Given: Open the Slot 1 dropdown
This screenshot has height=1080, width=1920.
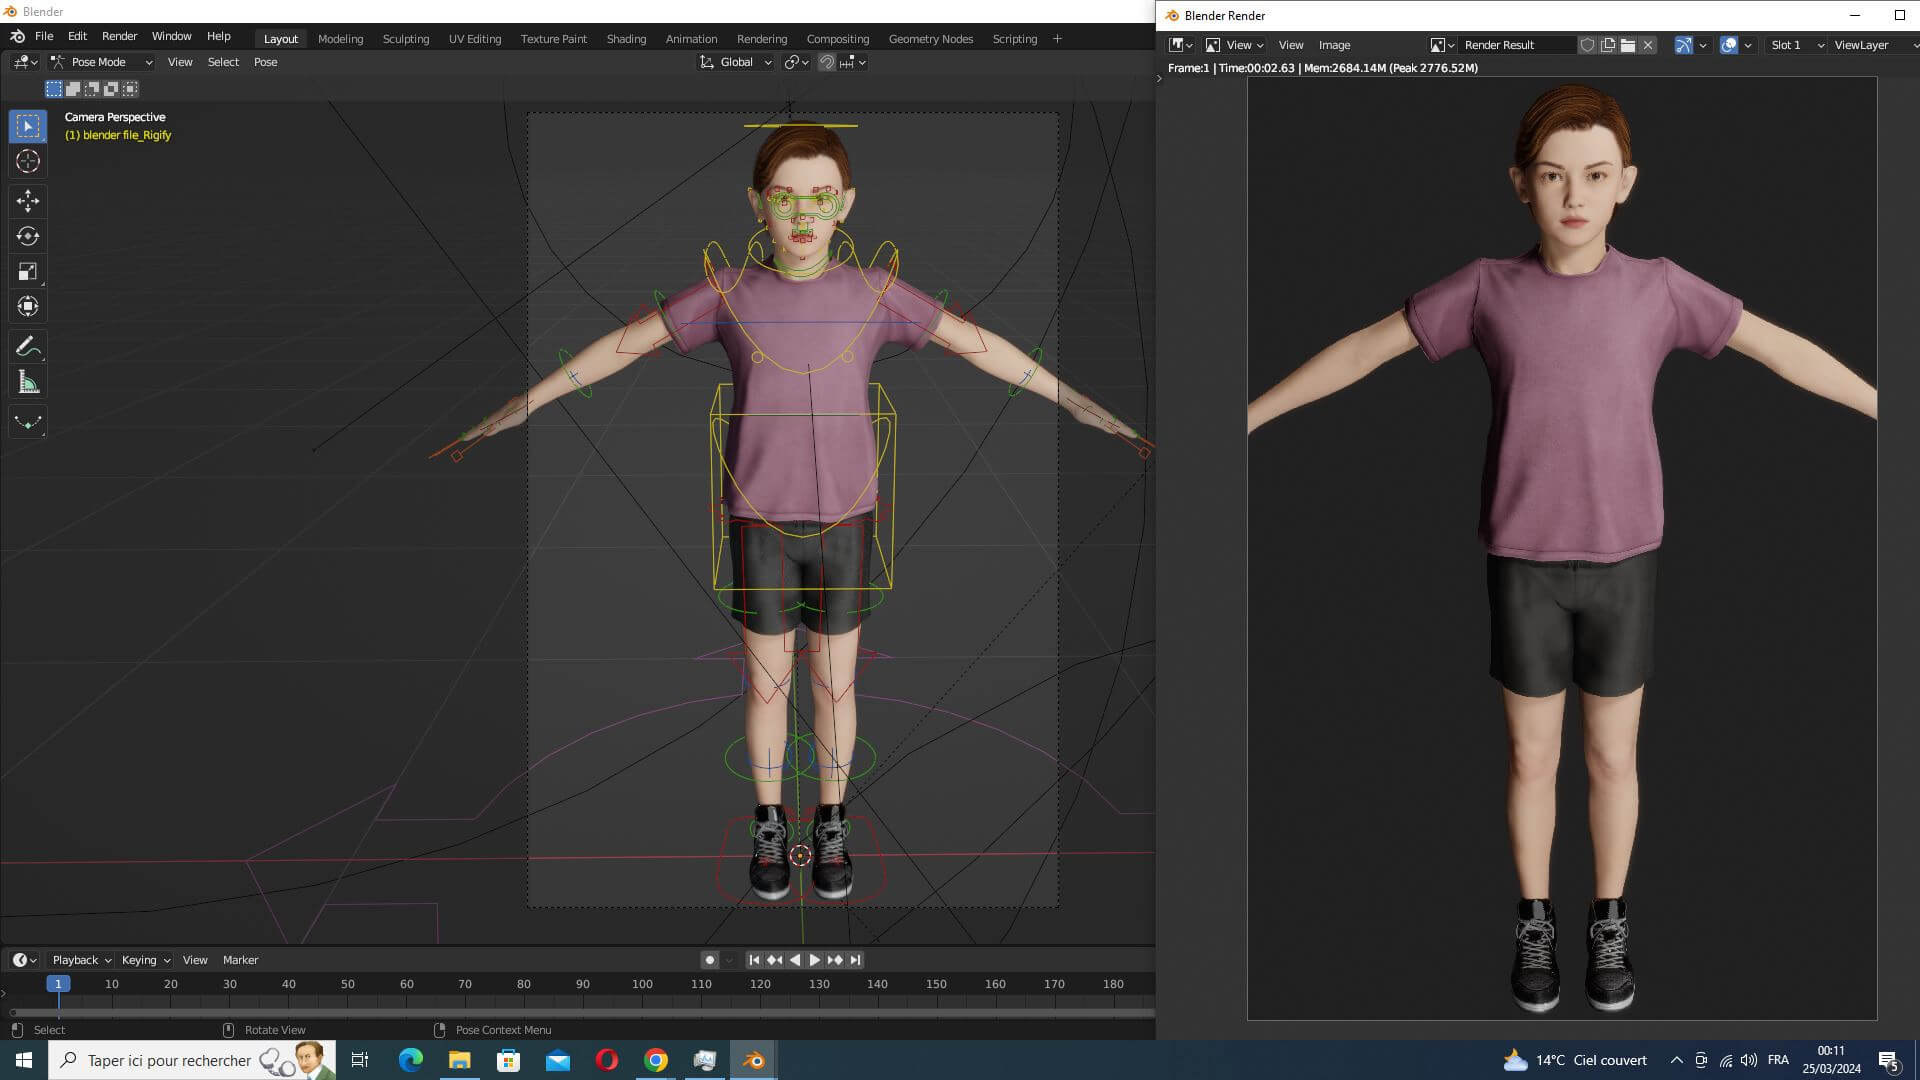Looking at the screenshot, I should coord(1797,45).
